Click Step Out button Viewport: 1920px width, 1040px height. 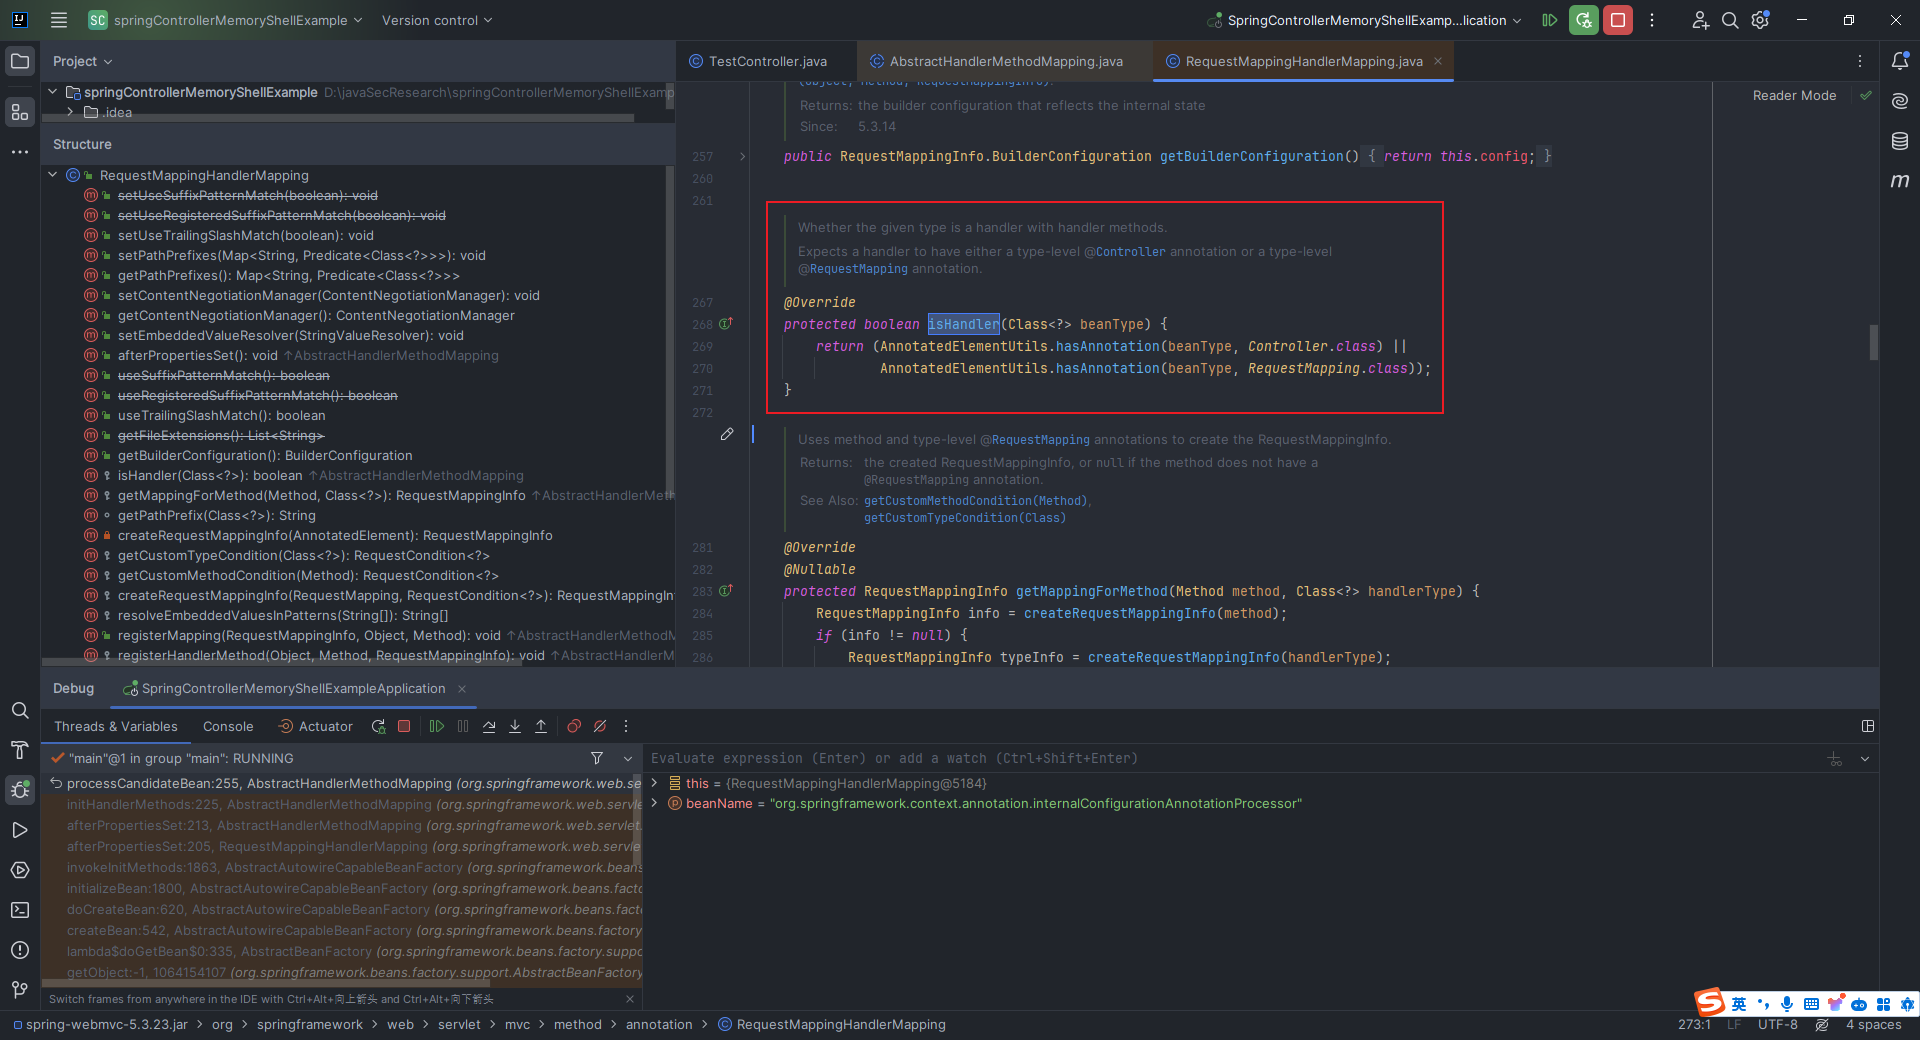tap(541, 727)
